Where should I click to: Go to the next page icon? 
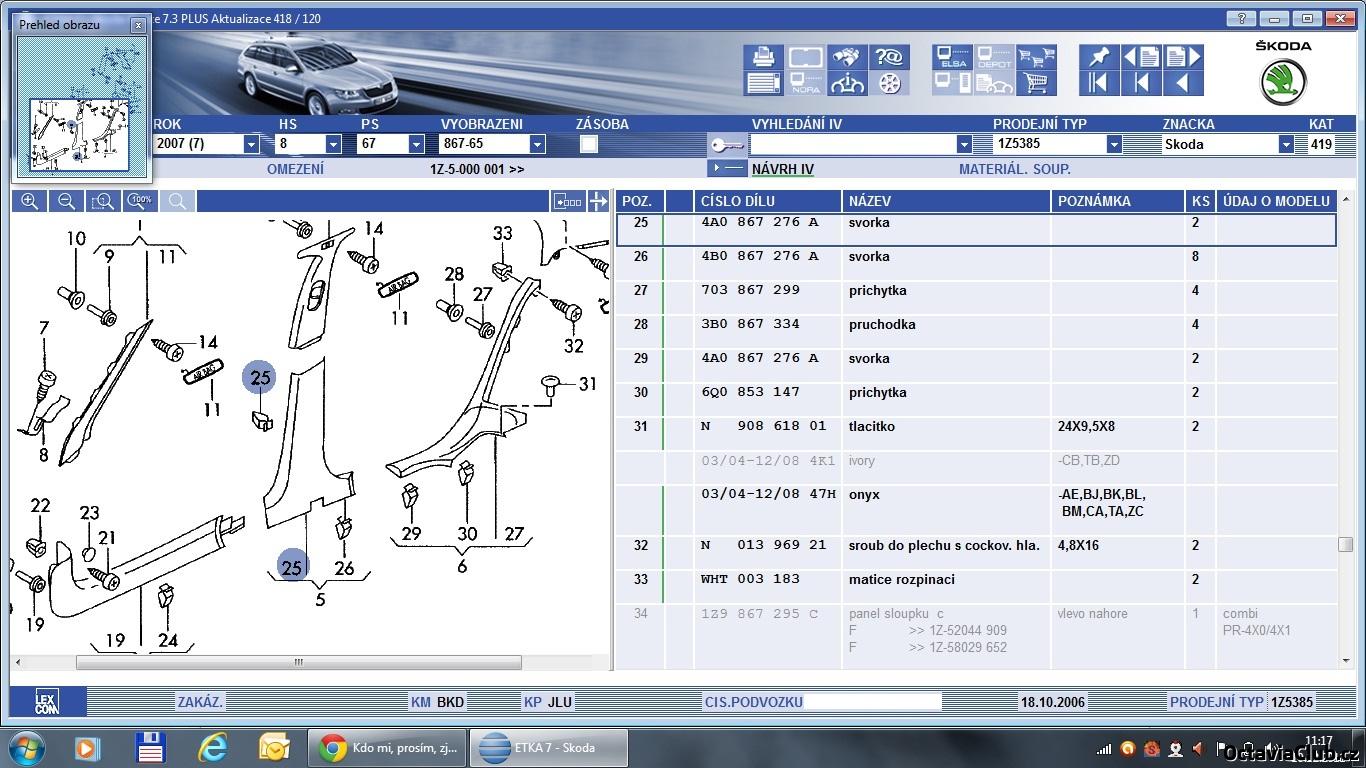[x=1183, y=57]
